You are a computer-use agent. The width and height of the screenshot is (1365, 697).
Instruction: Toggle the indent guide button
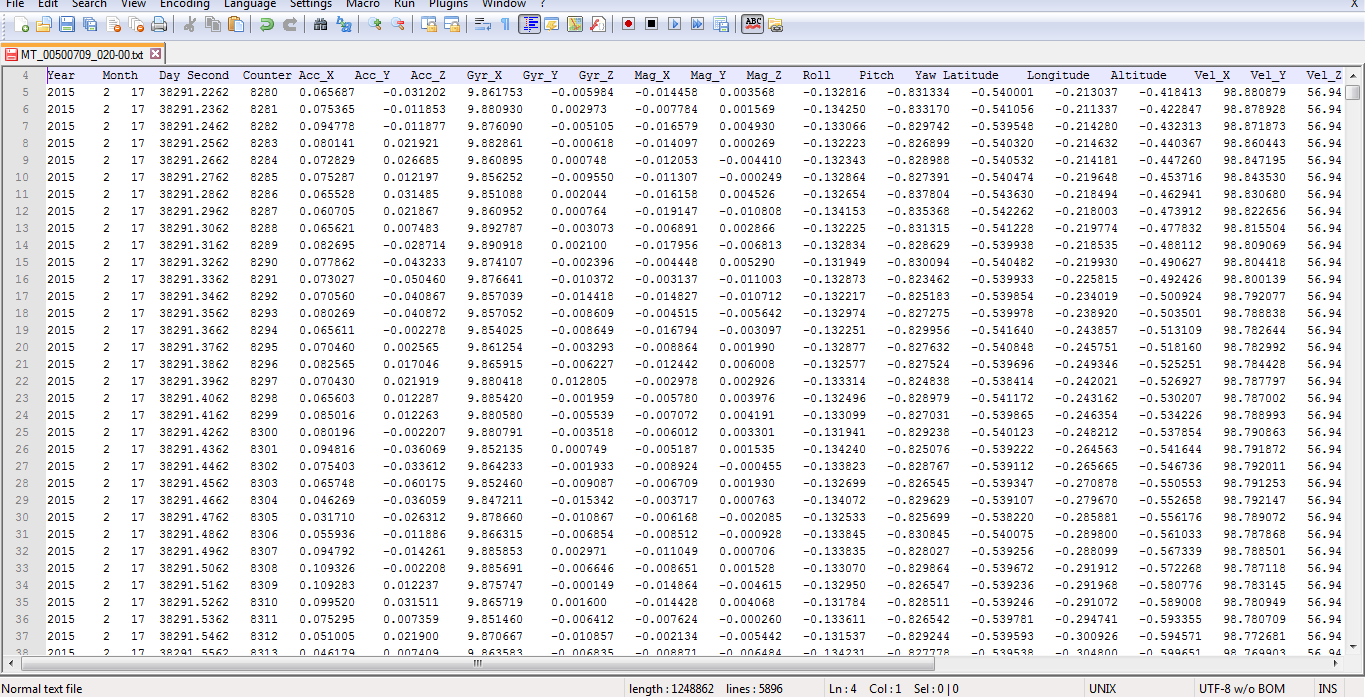(x=528, y=24)
